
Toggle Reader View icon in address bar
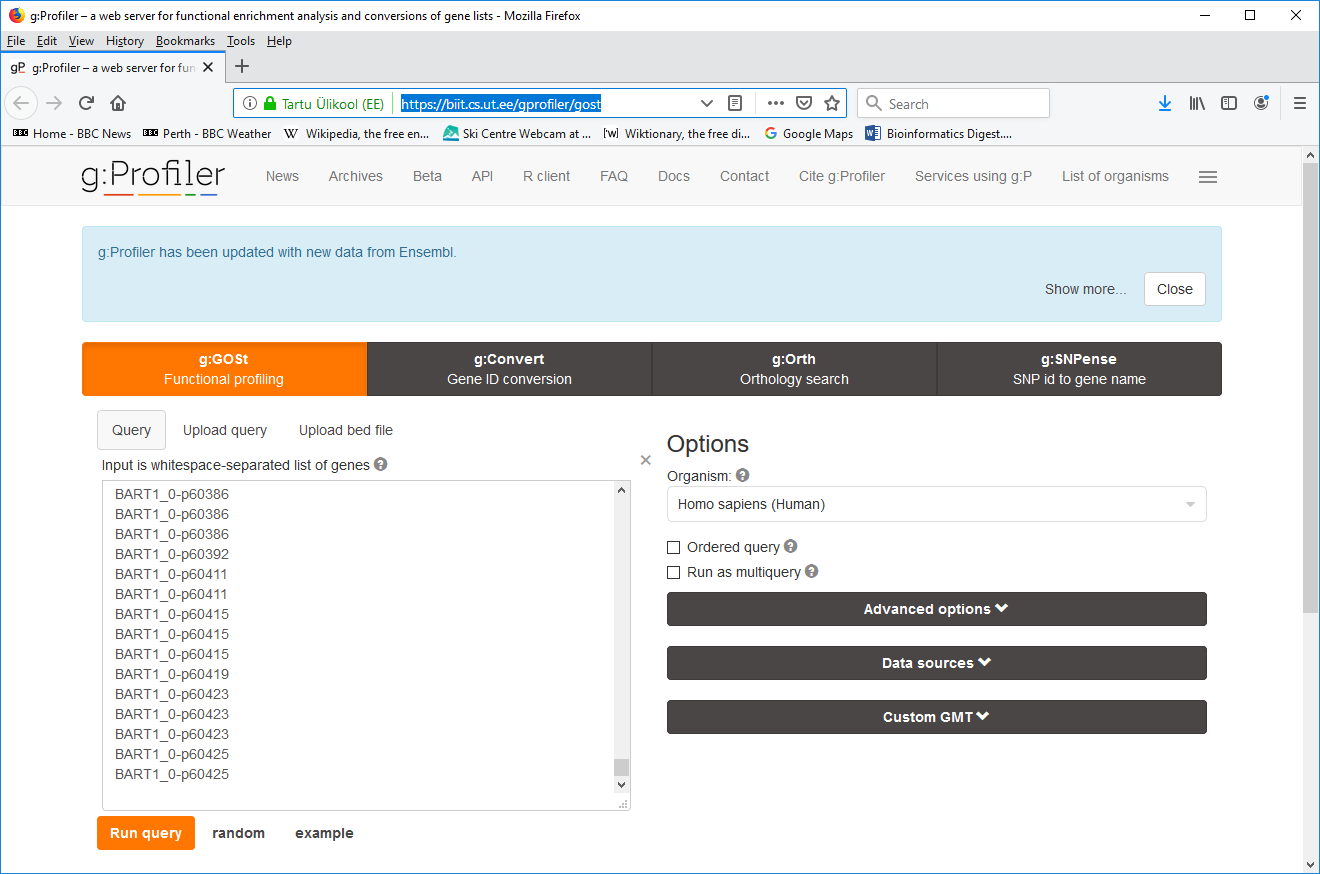click(735, 103)
